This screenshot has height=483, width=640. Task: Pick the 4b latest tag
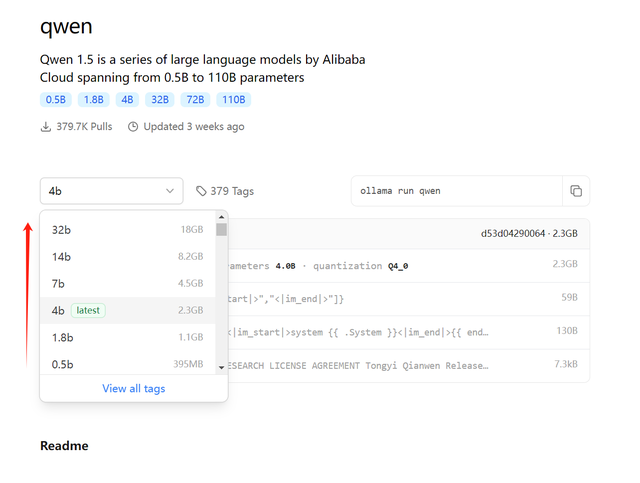pos(127,310)
